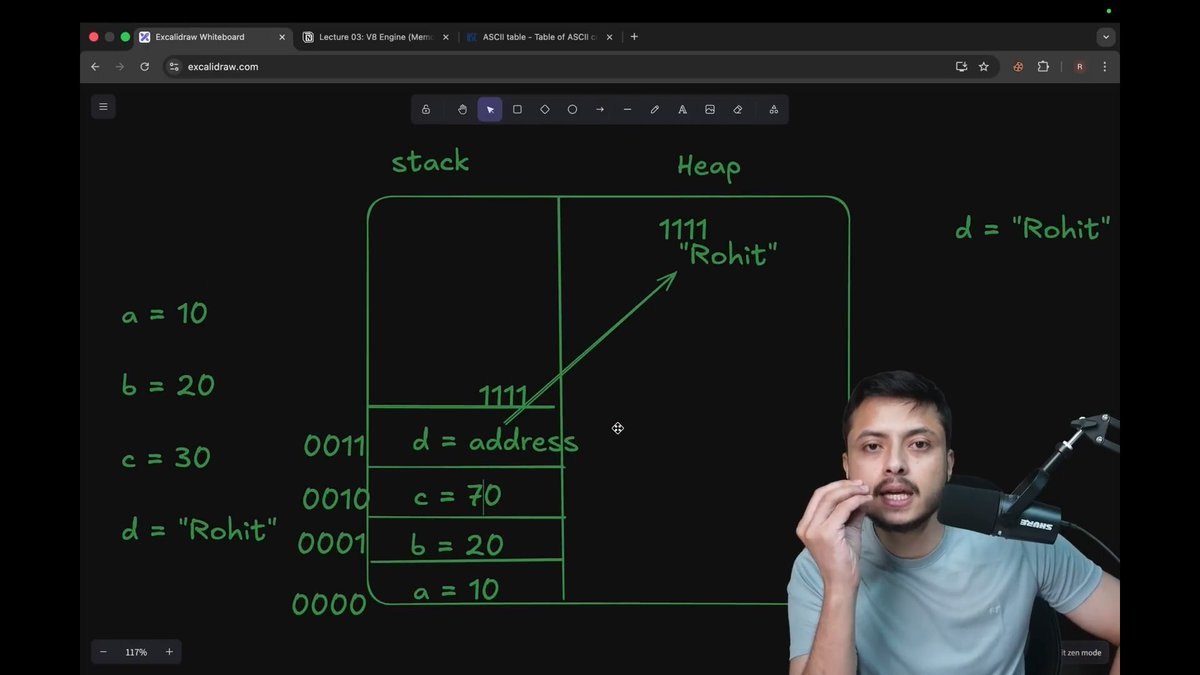This screenshot has width=1200, height=675.
Task: Select the Diamond shape tool
Action: point(545,110)
